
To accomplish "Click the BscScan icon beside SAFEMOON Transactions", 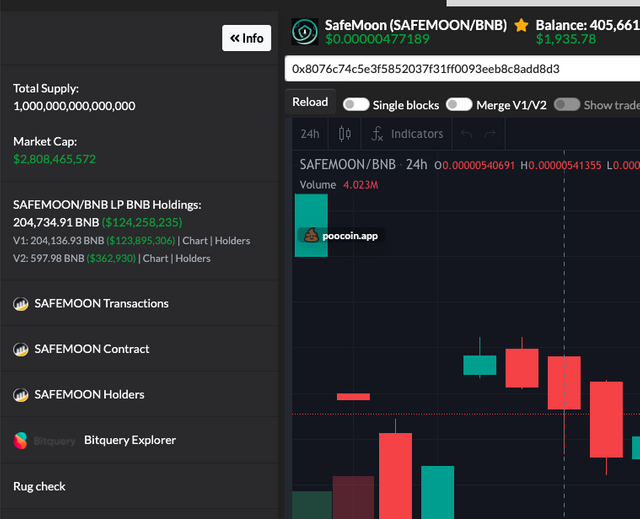I will 20,304.
